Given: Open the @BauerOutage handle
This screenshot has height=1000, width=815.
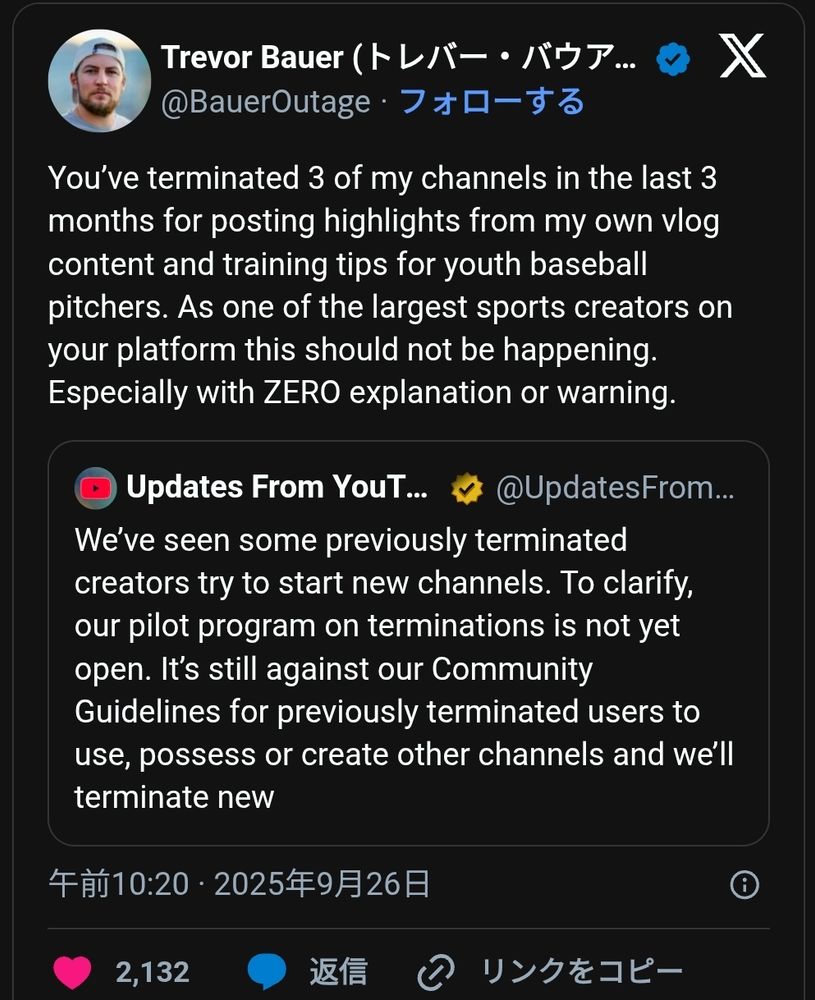Looking at the screenshot, I should (265, 102).
